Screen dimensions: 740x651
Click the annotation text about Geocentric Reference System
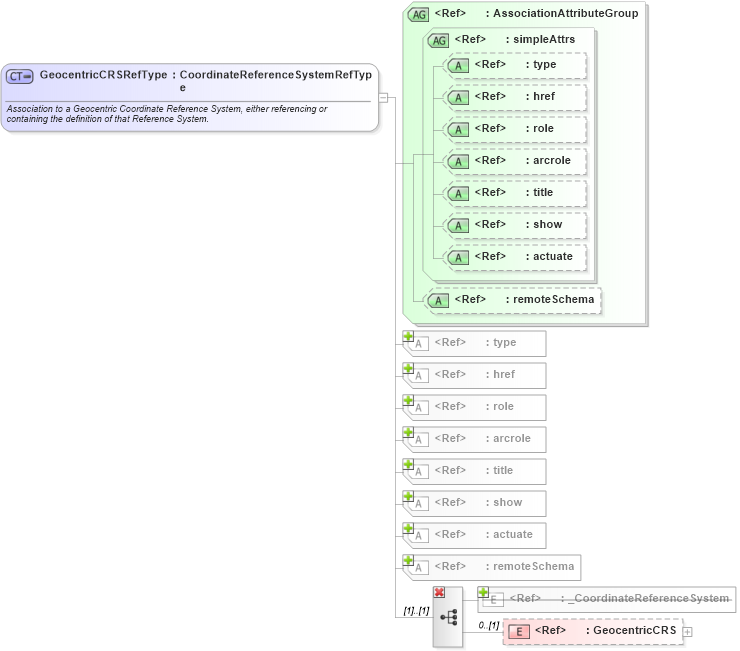167,114
